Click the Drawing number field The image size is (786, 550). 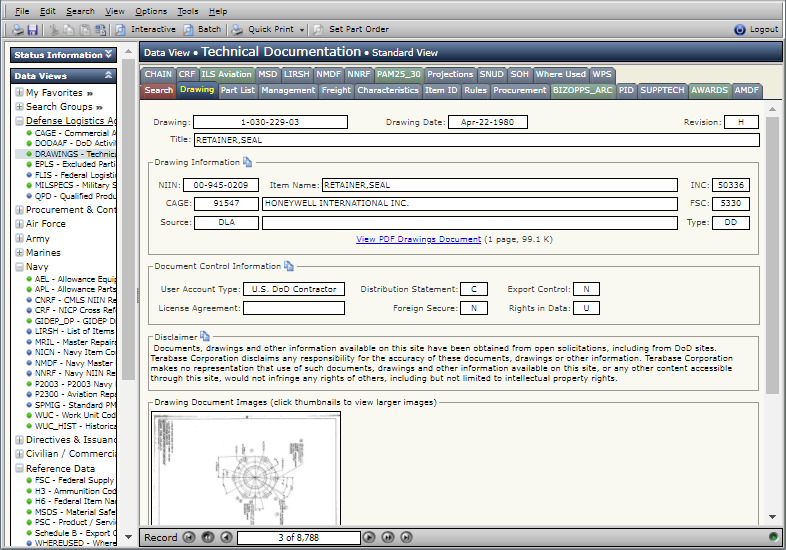point(270,122)
